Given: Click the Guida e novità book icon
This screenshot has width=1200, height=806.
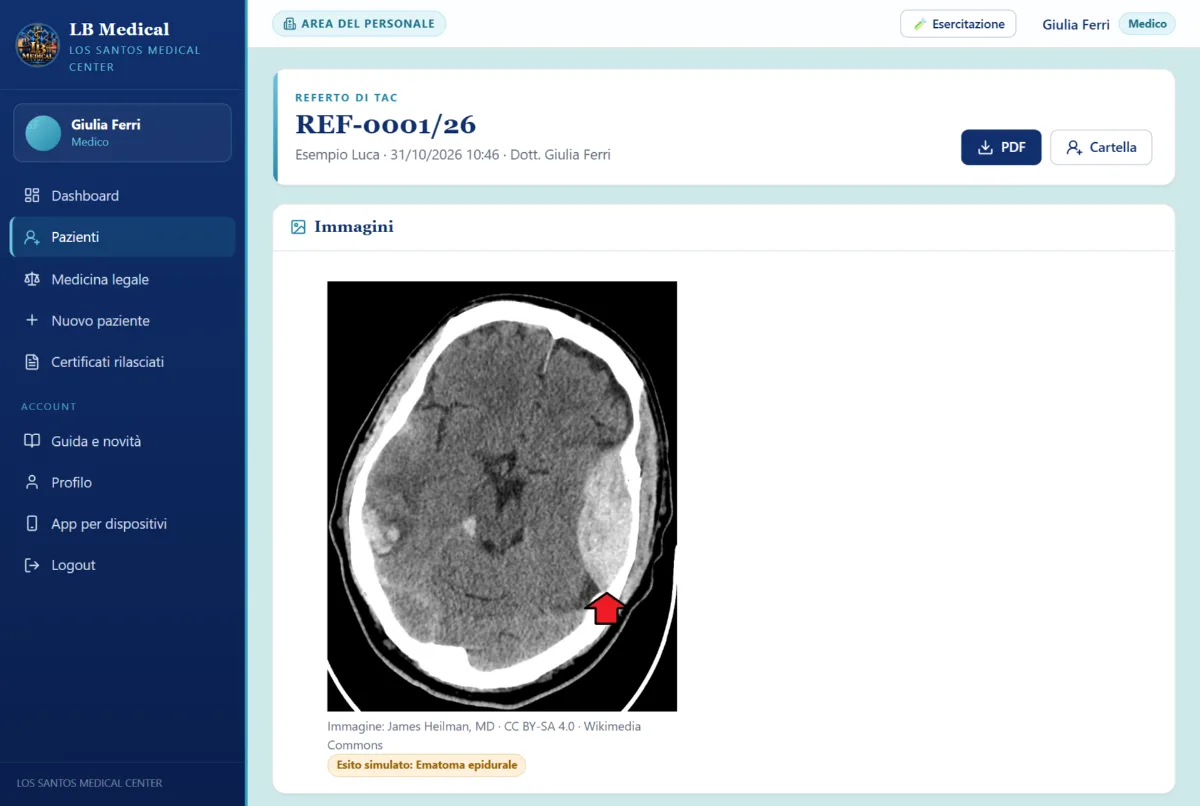Looking at the screenshot, I should pyautogui.click(x=32, y=441).
